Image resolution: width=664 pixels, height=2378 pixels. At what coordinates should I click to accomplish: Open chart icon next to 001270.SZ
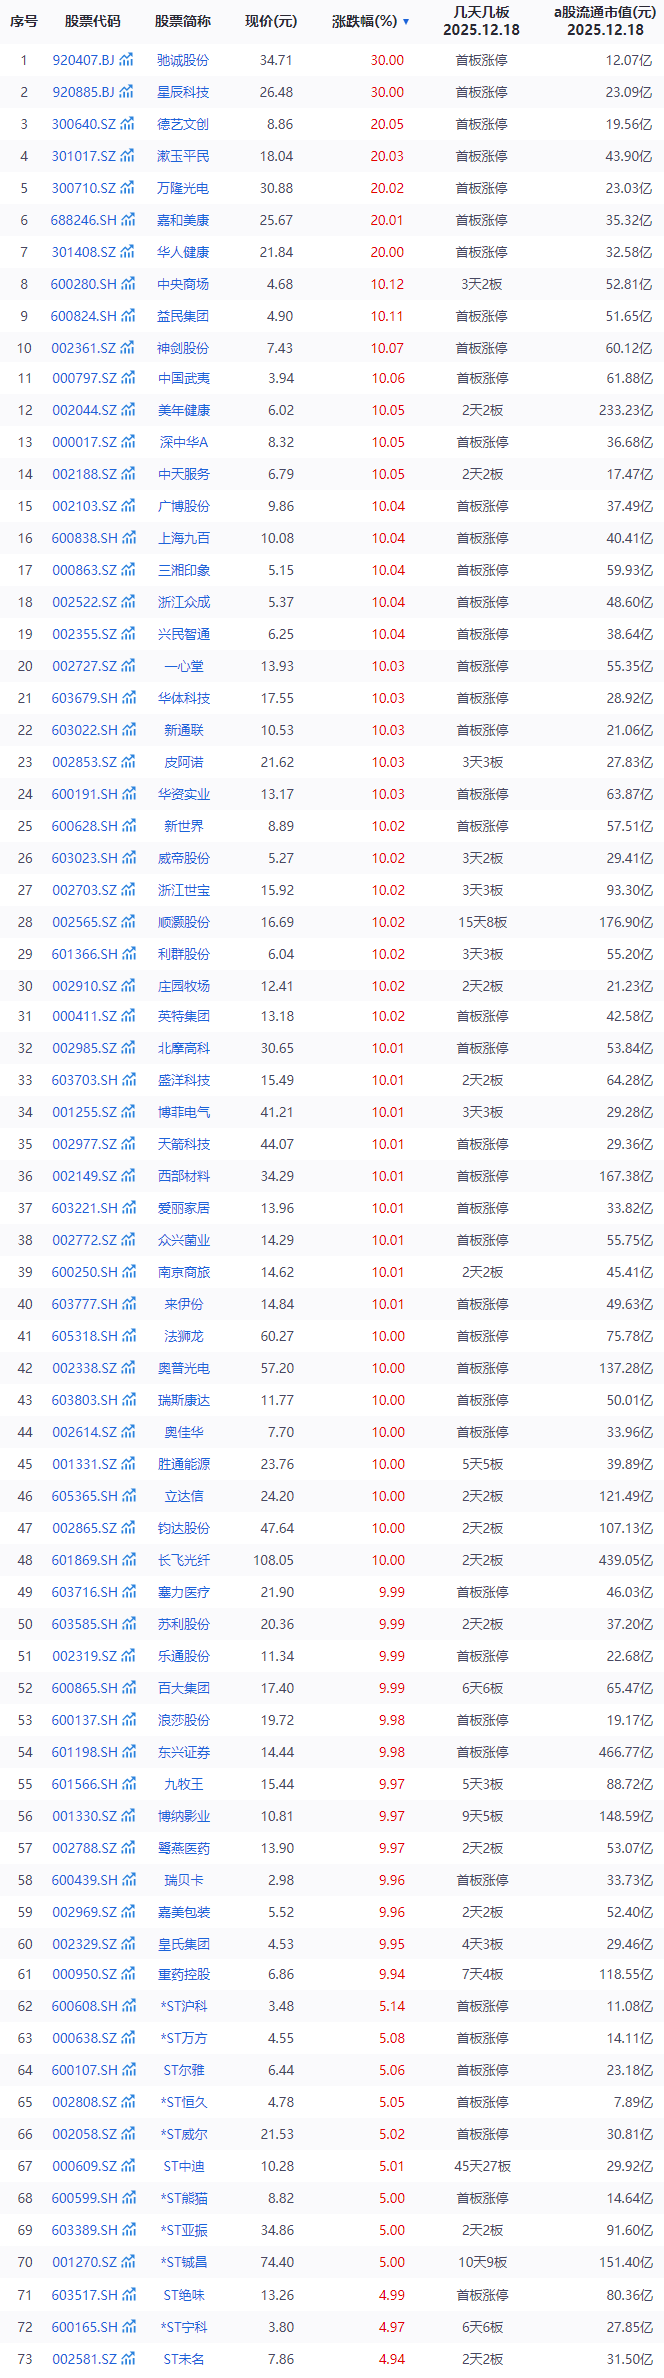[128, 2262]
